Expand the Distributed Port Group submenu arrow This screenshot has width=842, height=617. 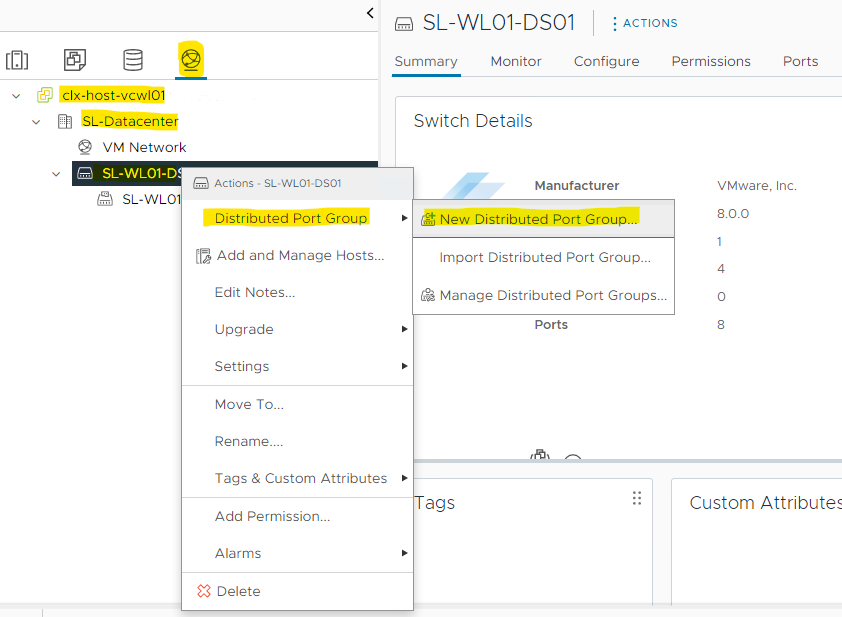click(x=404, y=218)
